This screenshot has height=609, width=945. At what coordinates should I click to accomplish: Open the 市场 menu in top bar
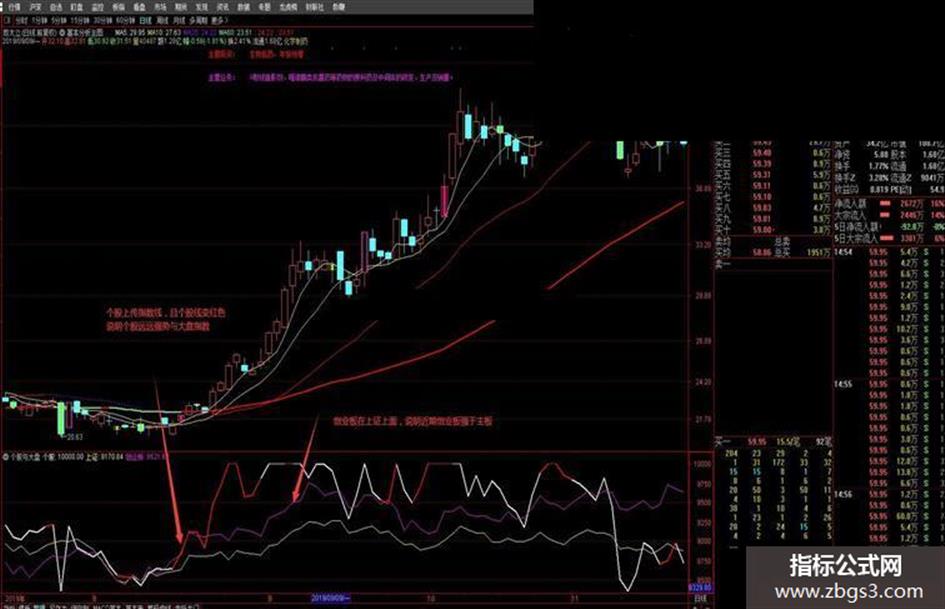(160, 7)
